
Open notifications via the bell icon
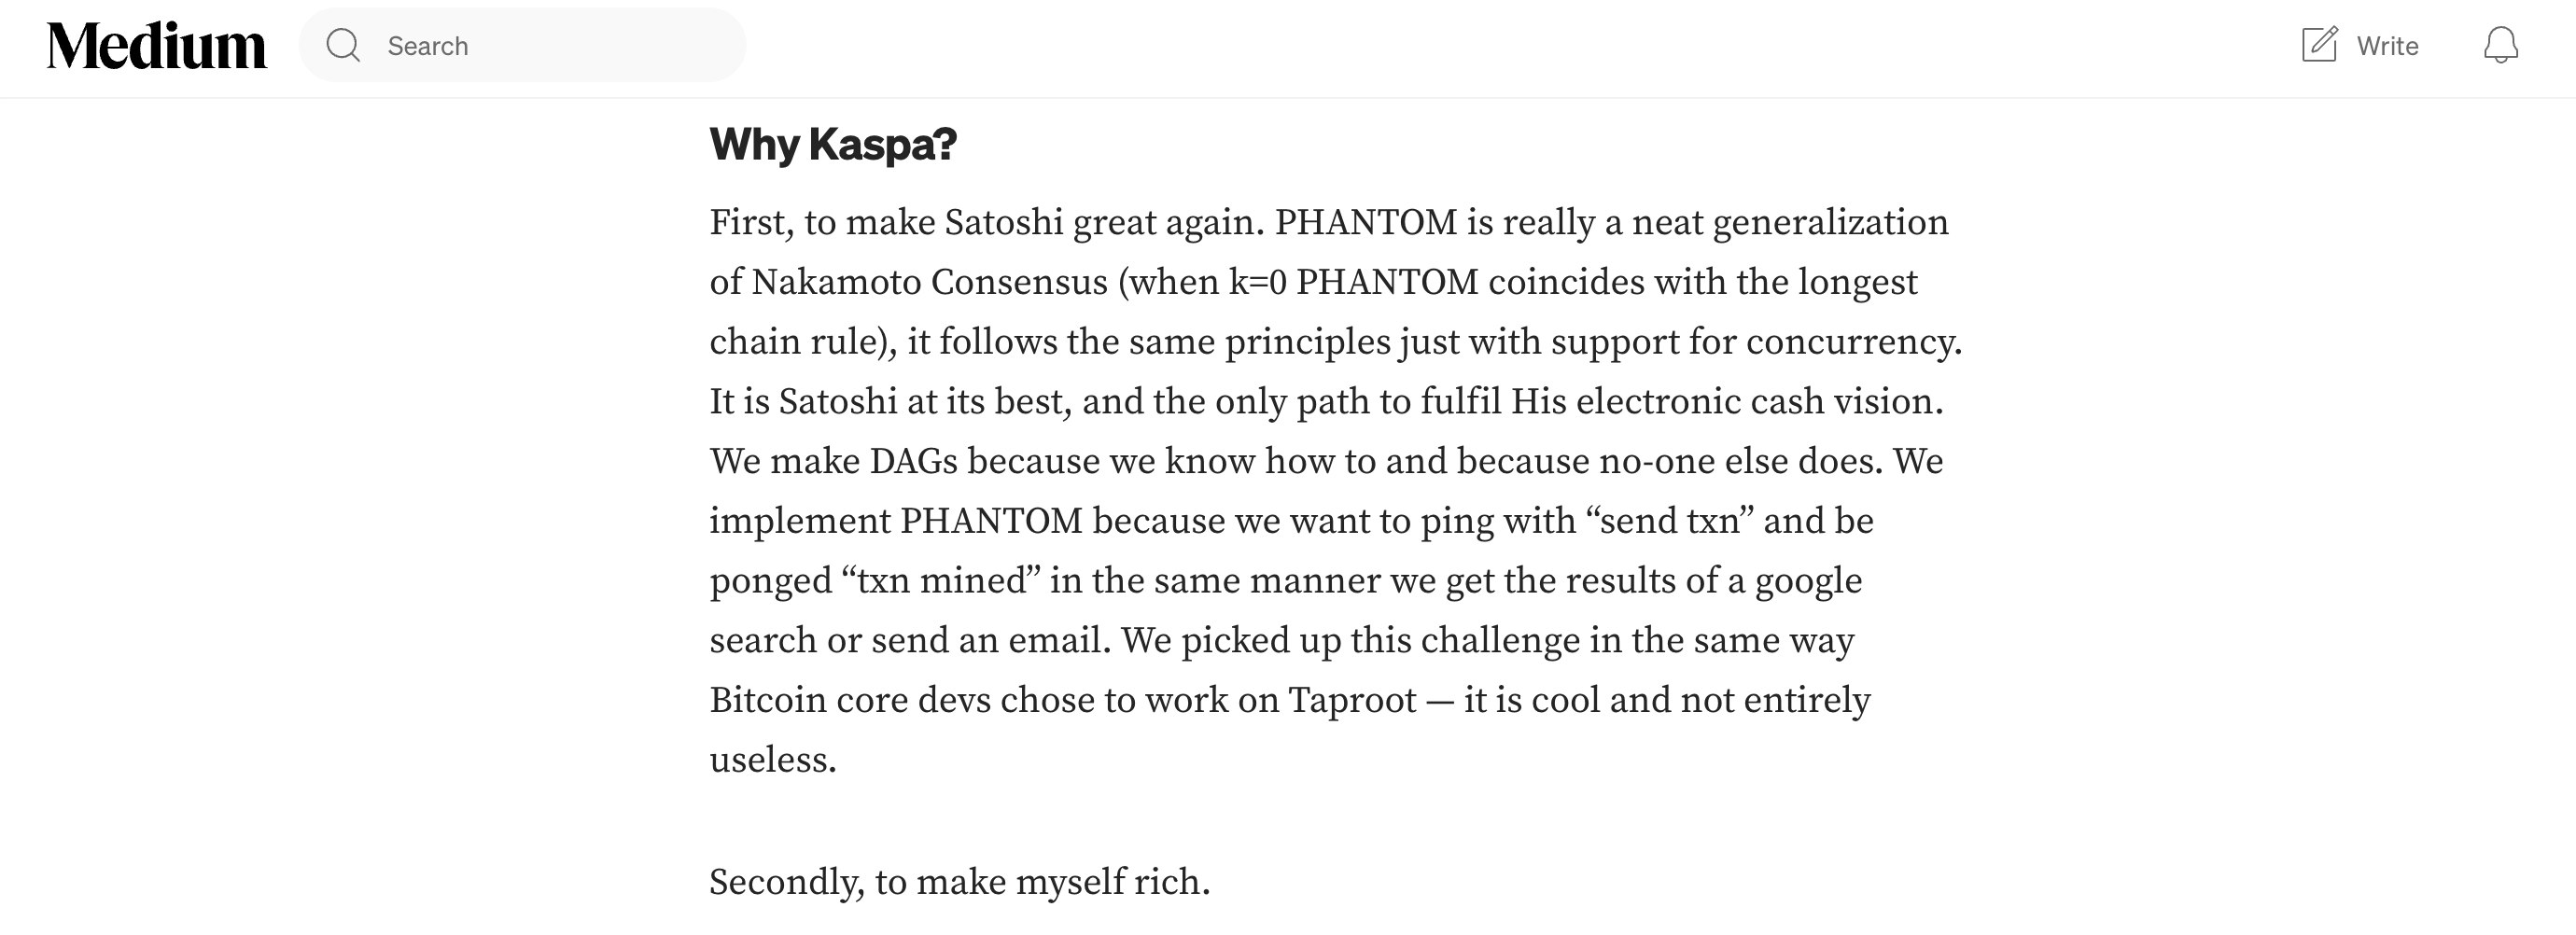click(2500, 45)
